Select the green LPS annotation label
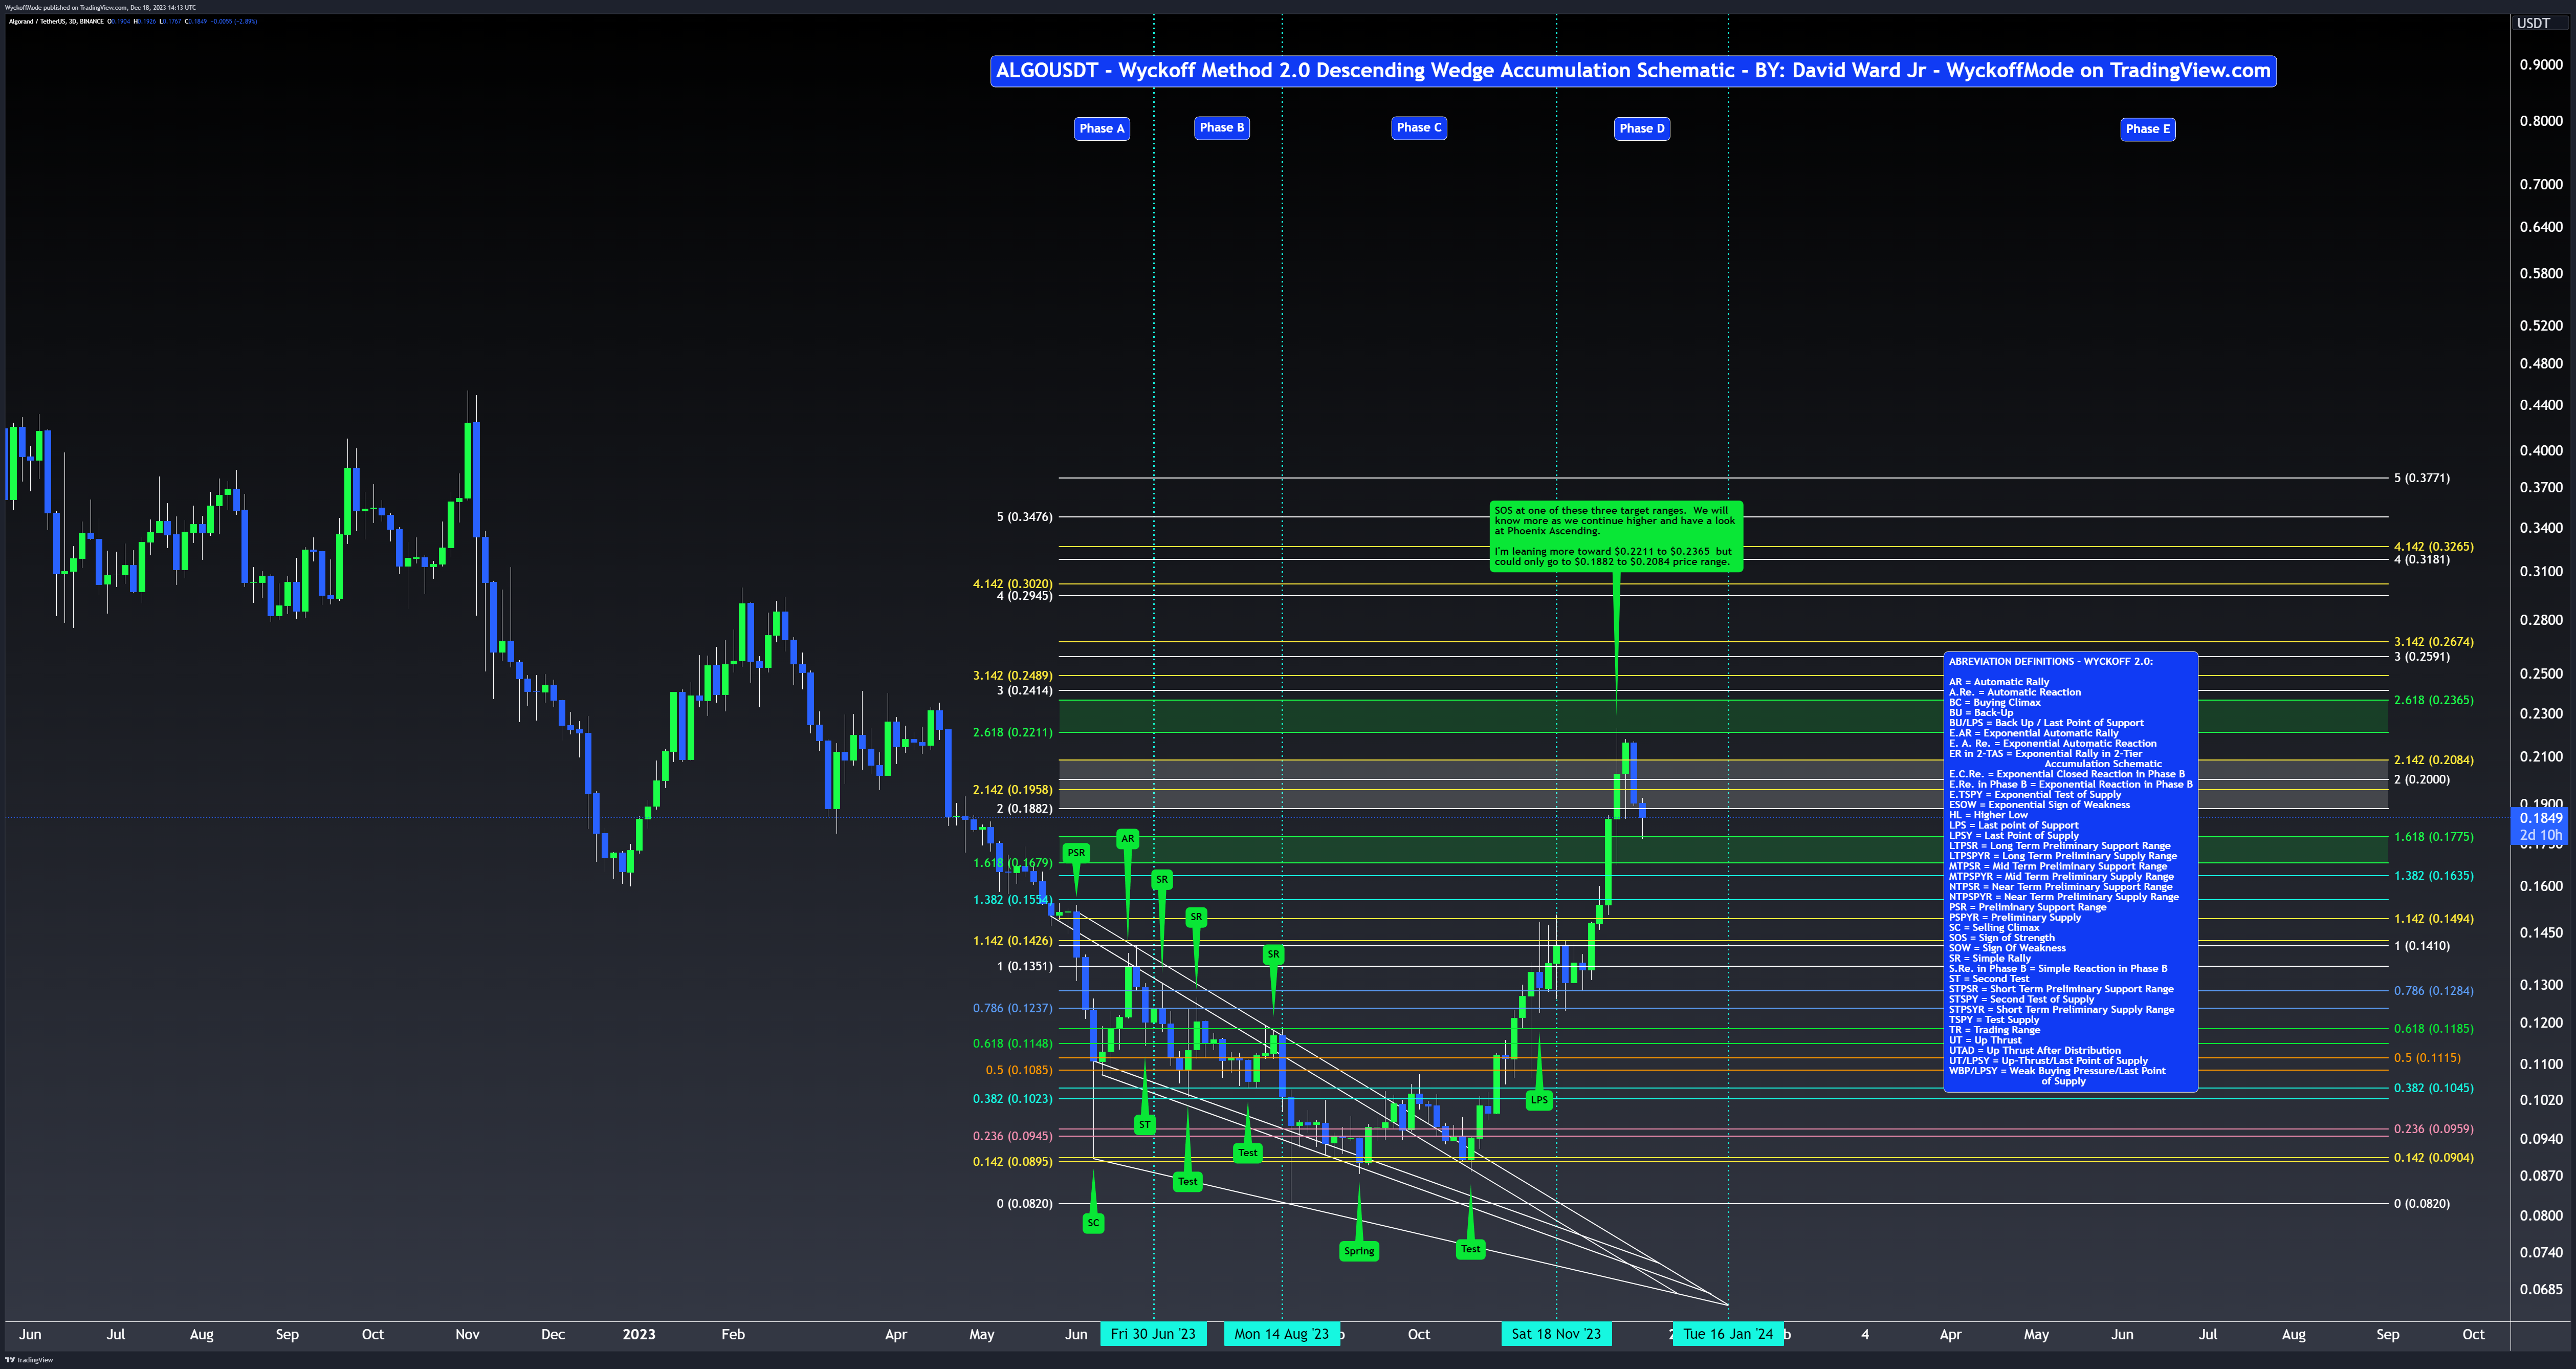 pos(1539,1099)
